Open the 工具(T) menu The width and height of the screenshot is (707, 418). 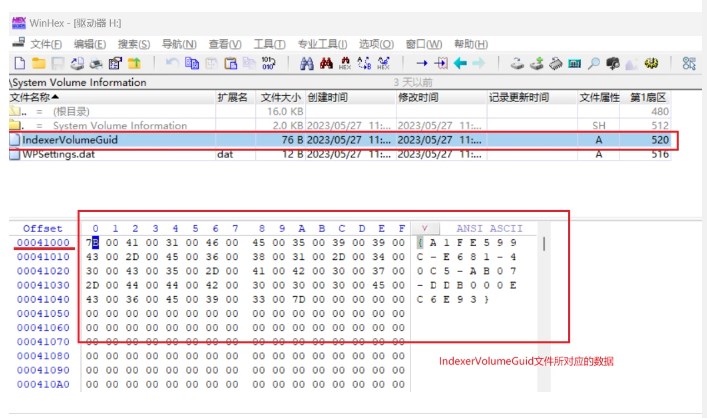pos(269,44)
